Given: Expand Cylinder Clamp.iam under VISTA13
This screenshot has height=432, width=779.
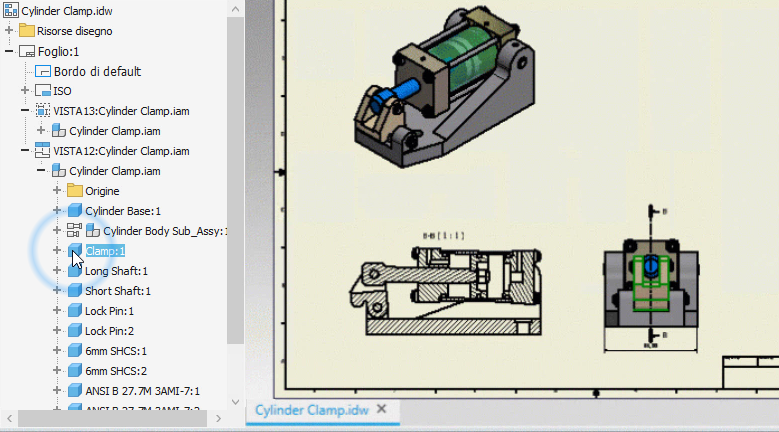Looking at the screenshot, I should click(41, 130).
